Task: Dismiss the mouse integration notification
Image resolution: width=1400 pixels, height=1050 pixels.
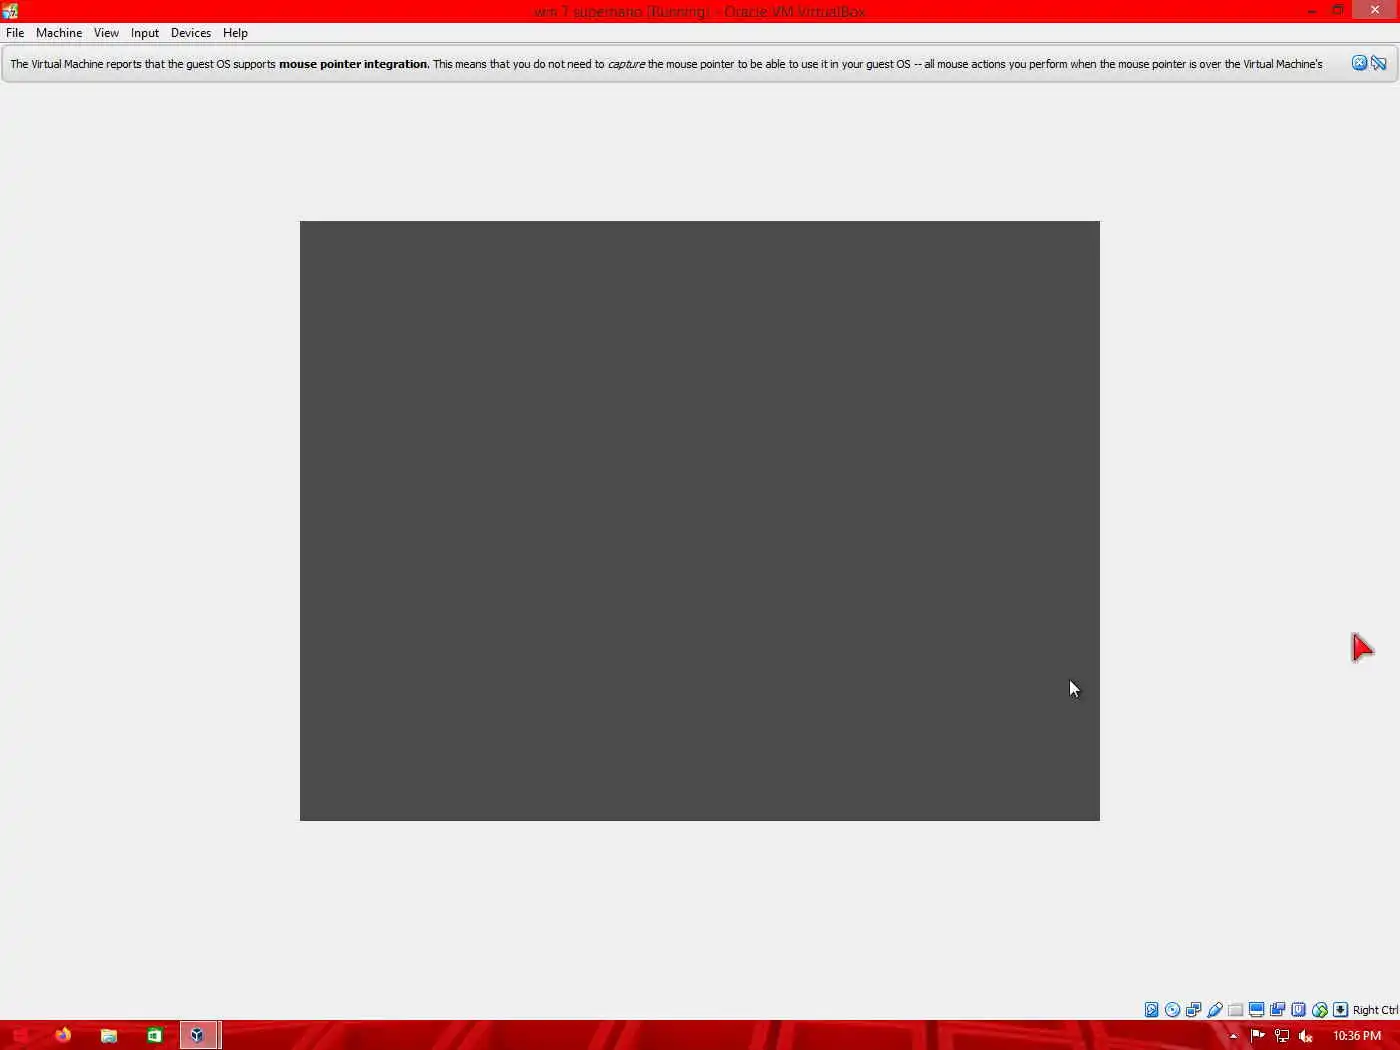Action: [1359, 63]
